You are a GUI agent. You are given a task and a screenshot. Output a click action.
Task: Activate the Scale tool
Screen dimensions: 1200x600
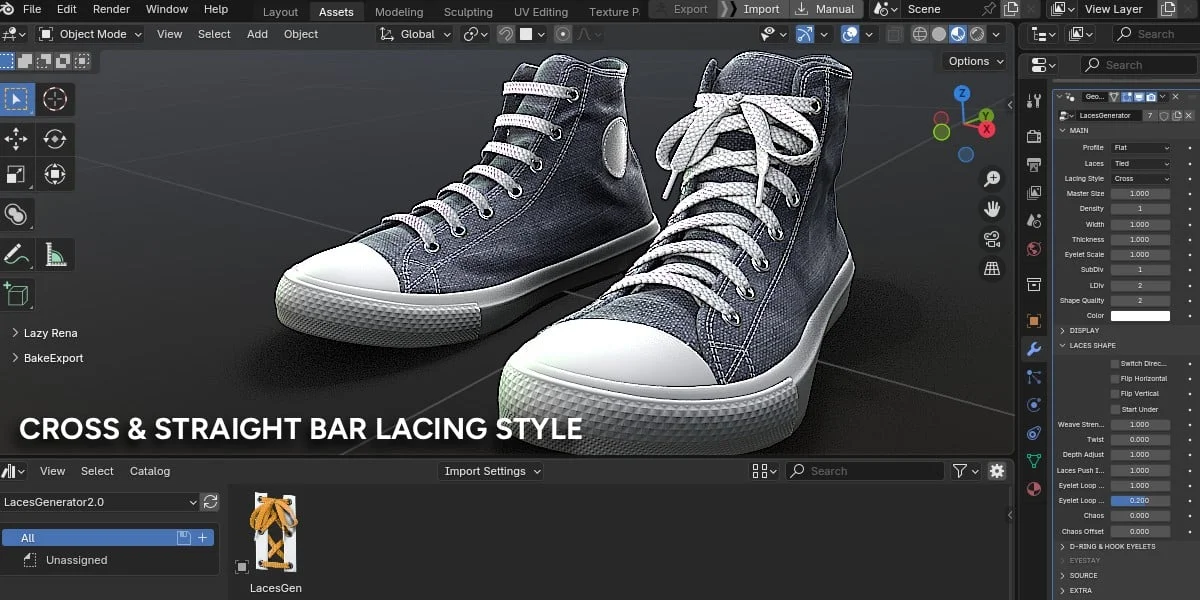(17, 173)
